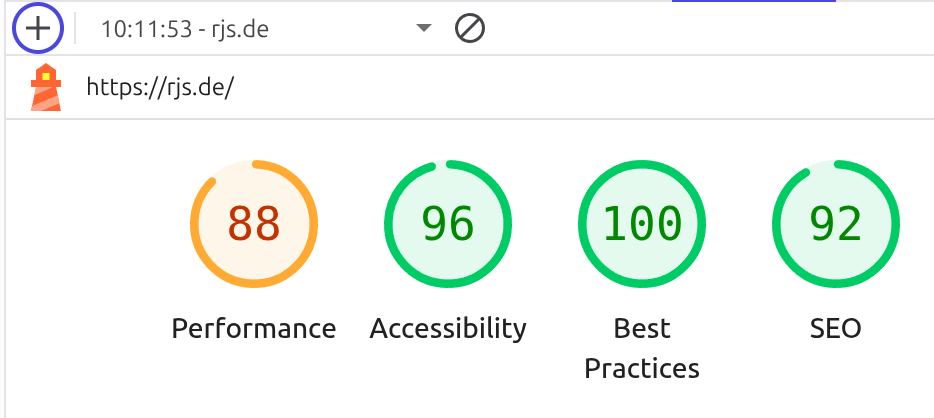Viewport: 934px width, 418px height.
Task: Click the red score number 88
Action: (x=254, y=224)
